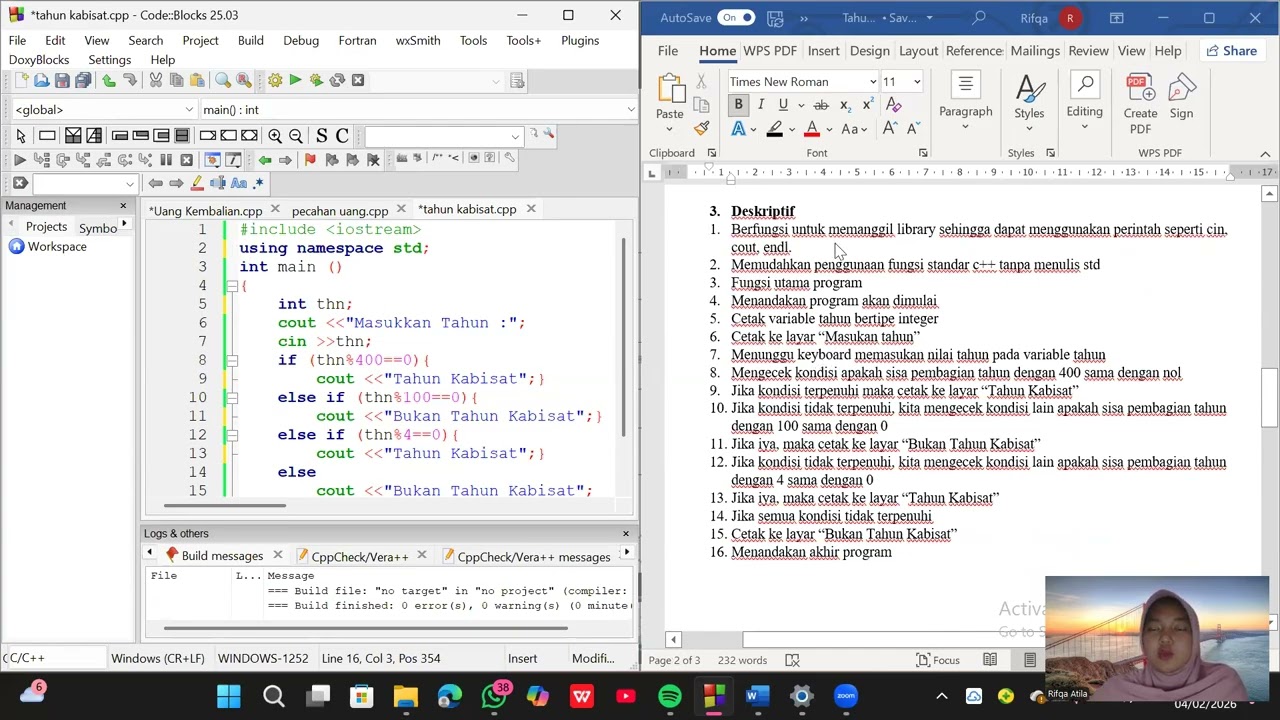This screenshot has width=1280, height=720.
Task: Apply italic formatting in Word
Action: point(760,105)
